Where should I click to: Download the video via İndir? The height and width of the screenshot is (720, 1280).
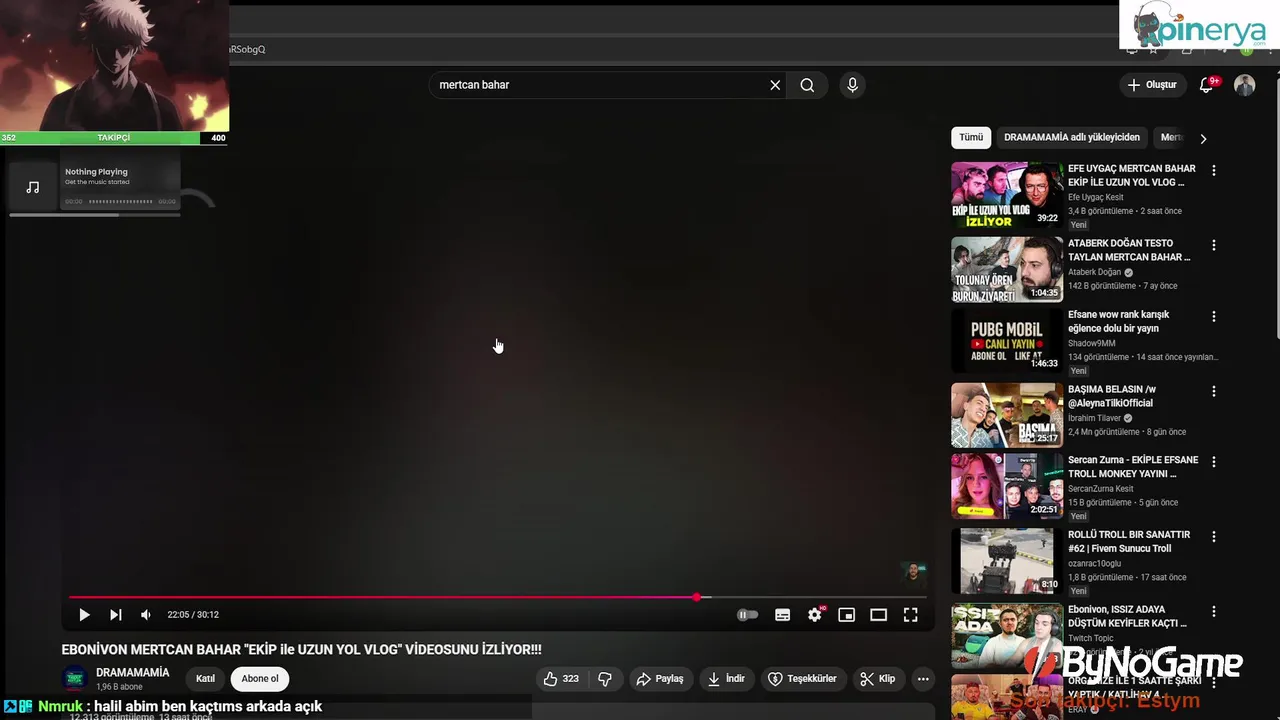(x=727, y=679)
